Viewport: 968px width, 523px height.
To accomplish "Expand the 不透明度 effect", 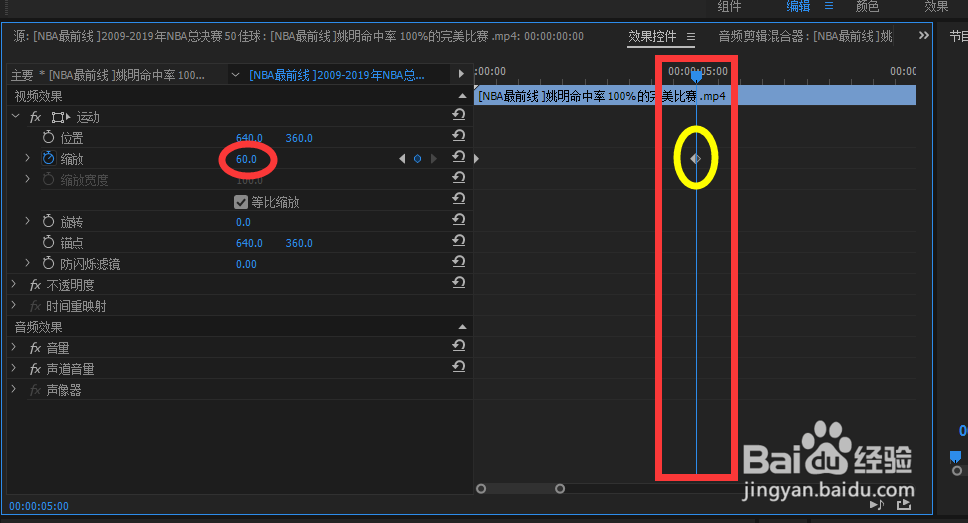I will pyautogui.click(x=14, y=284).
